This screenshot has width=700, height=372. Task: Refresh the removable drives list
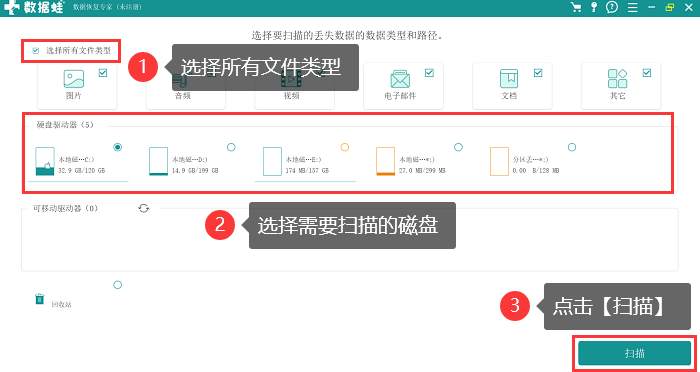tap(143, 208)
